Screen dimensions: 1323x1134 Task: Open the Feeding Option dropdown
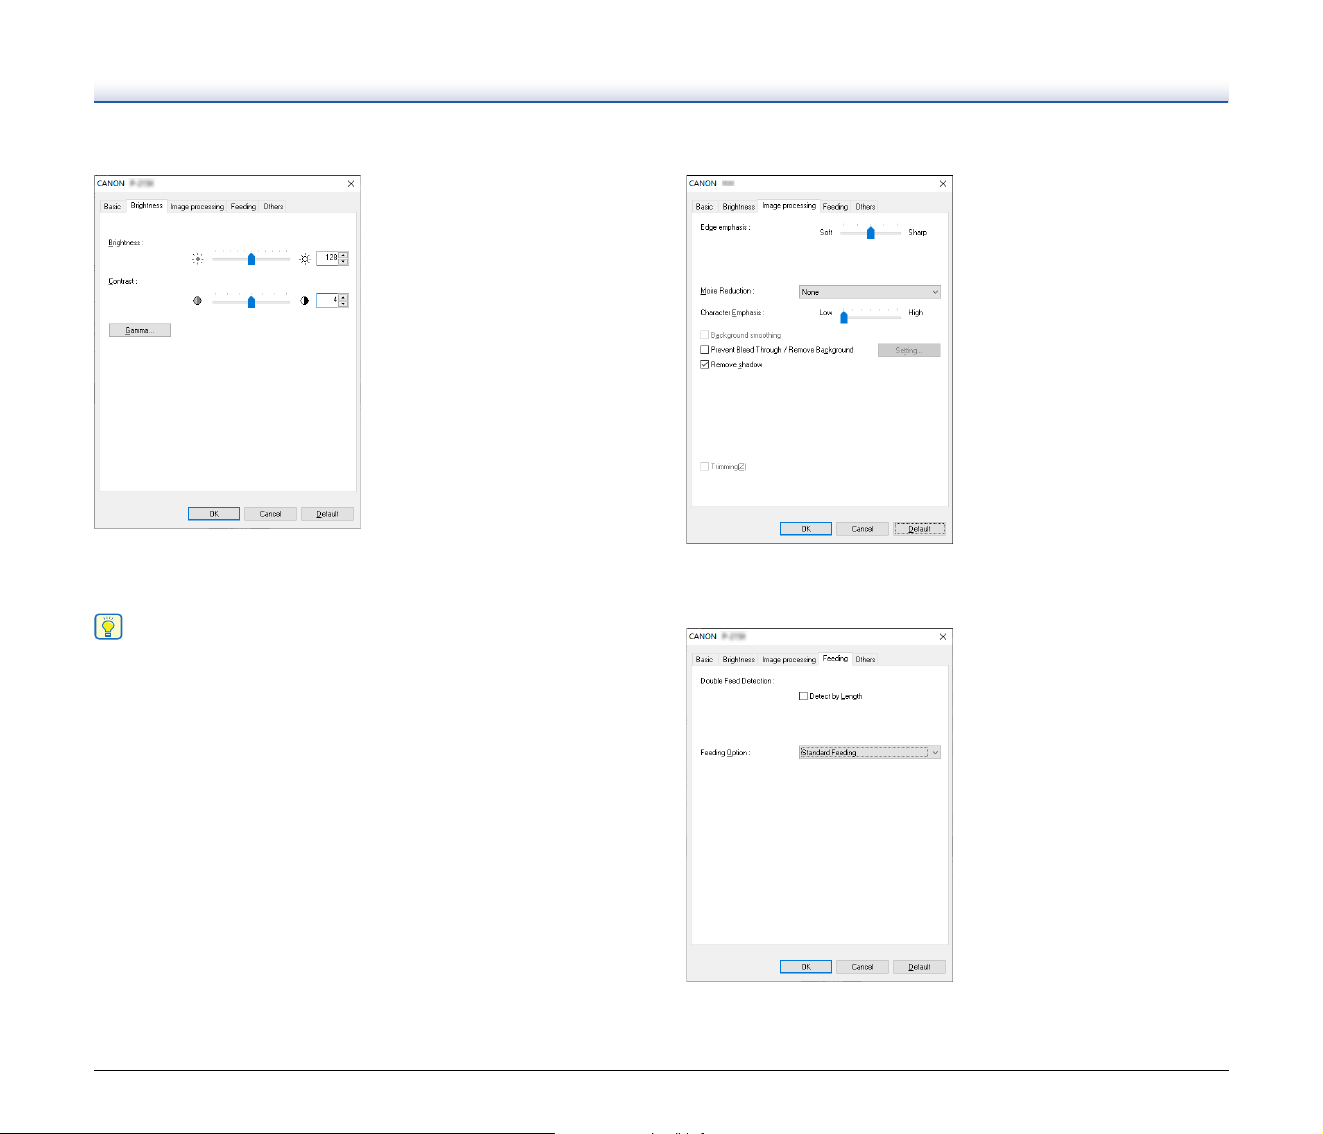pos(870,752)
